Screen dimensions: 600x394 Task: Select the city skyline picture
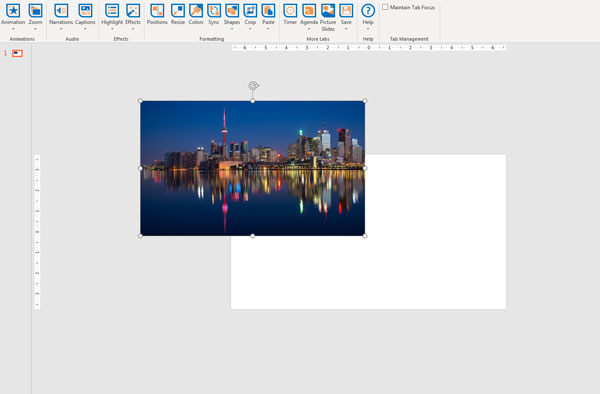[253, 168]
